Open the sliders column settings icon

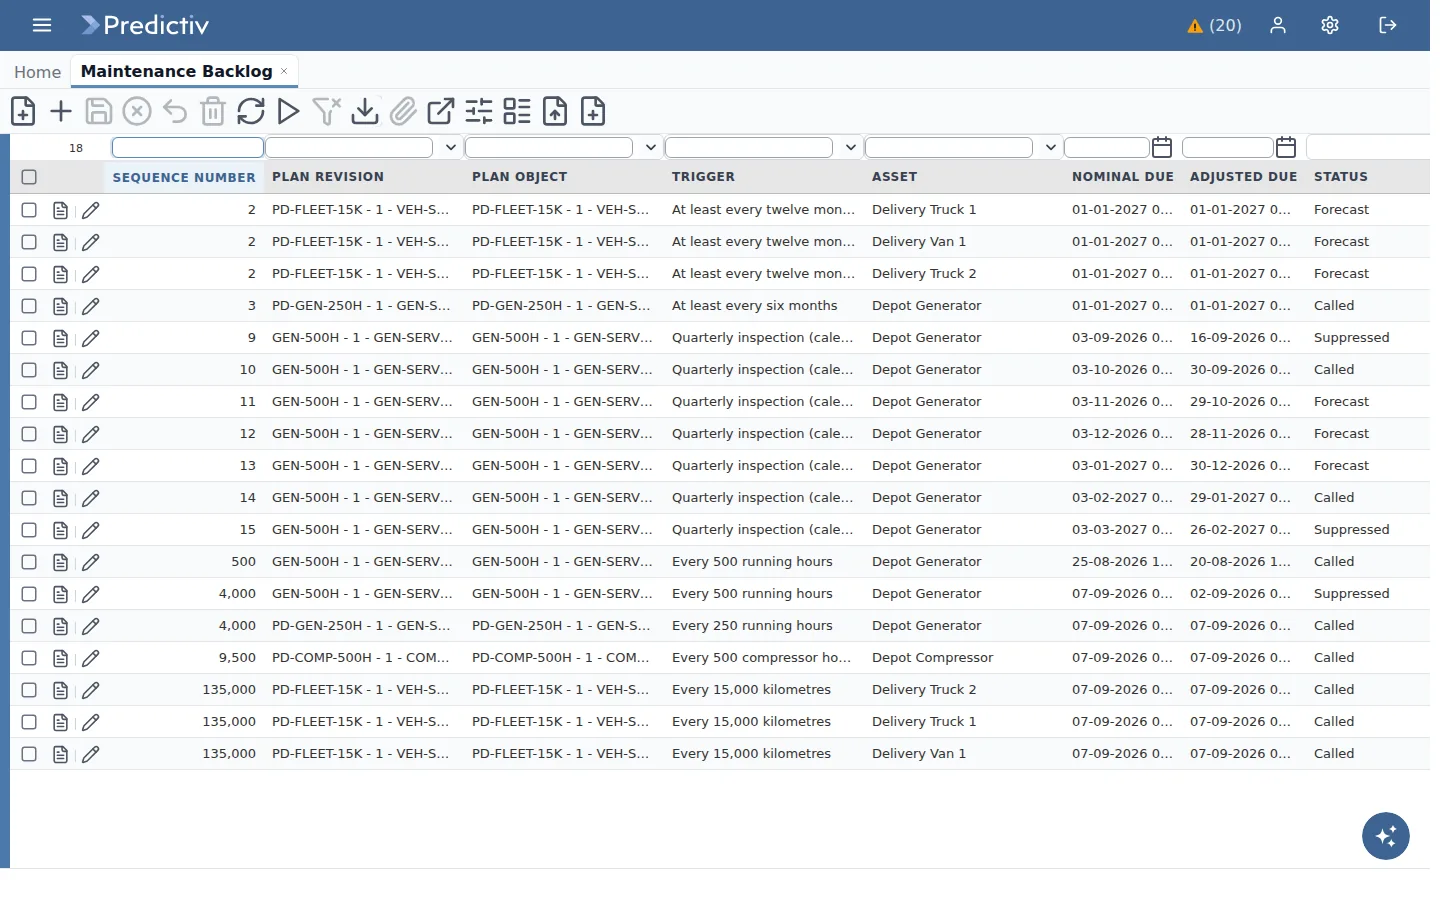[x=479, y=111]
